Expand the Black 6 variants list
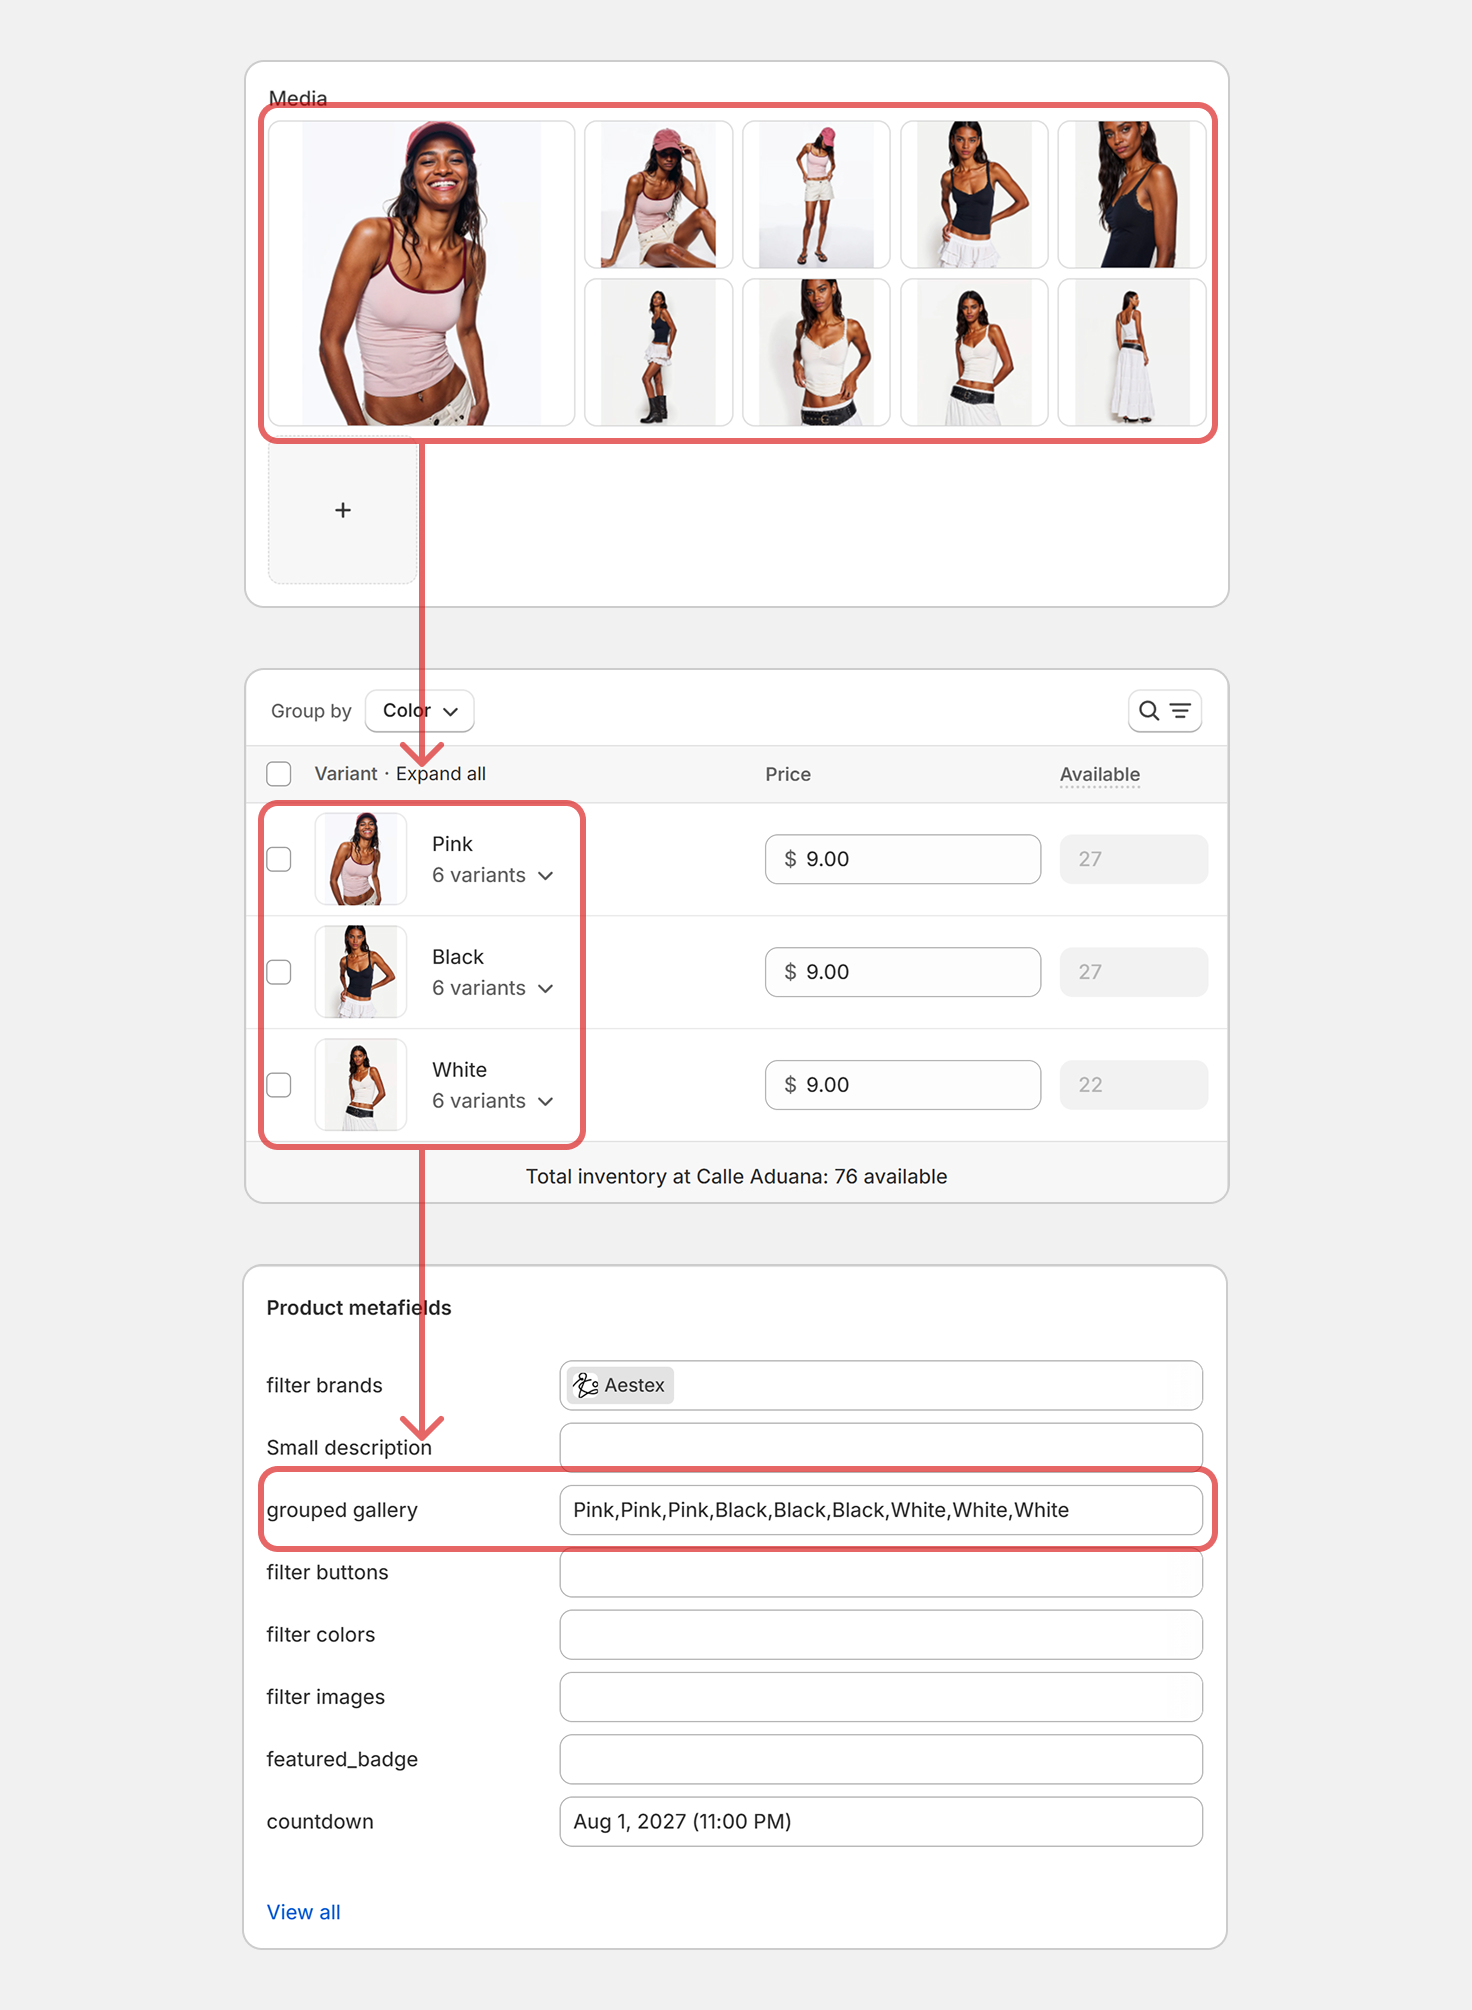Screen dimensions: 1472x2010 [493, 988]
